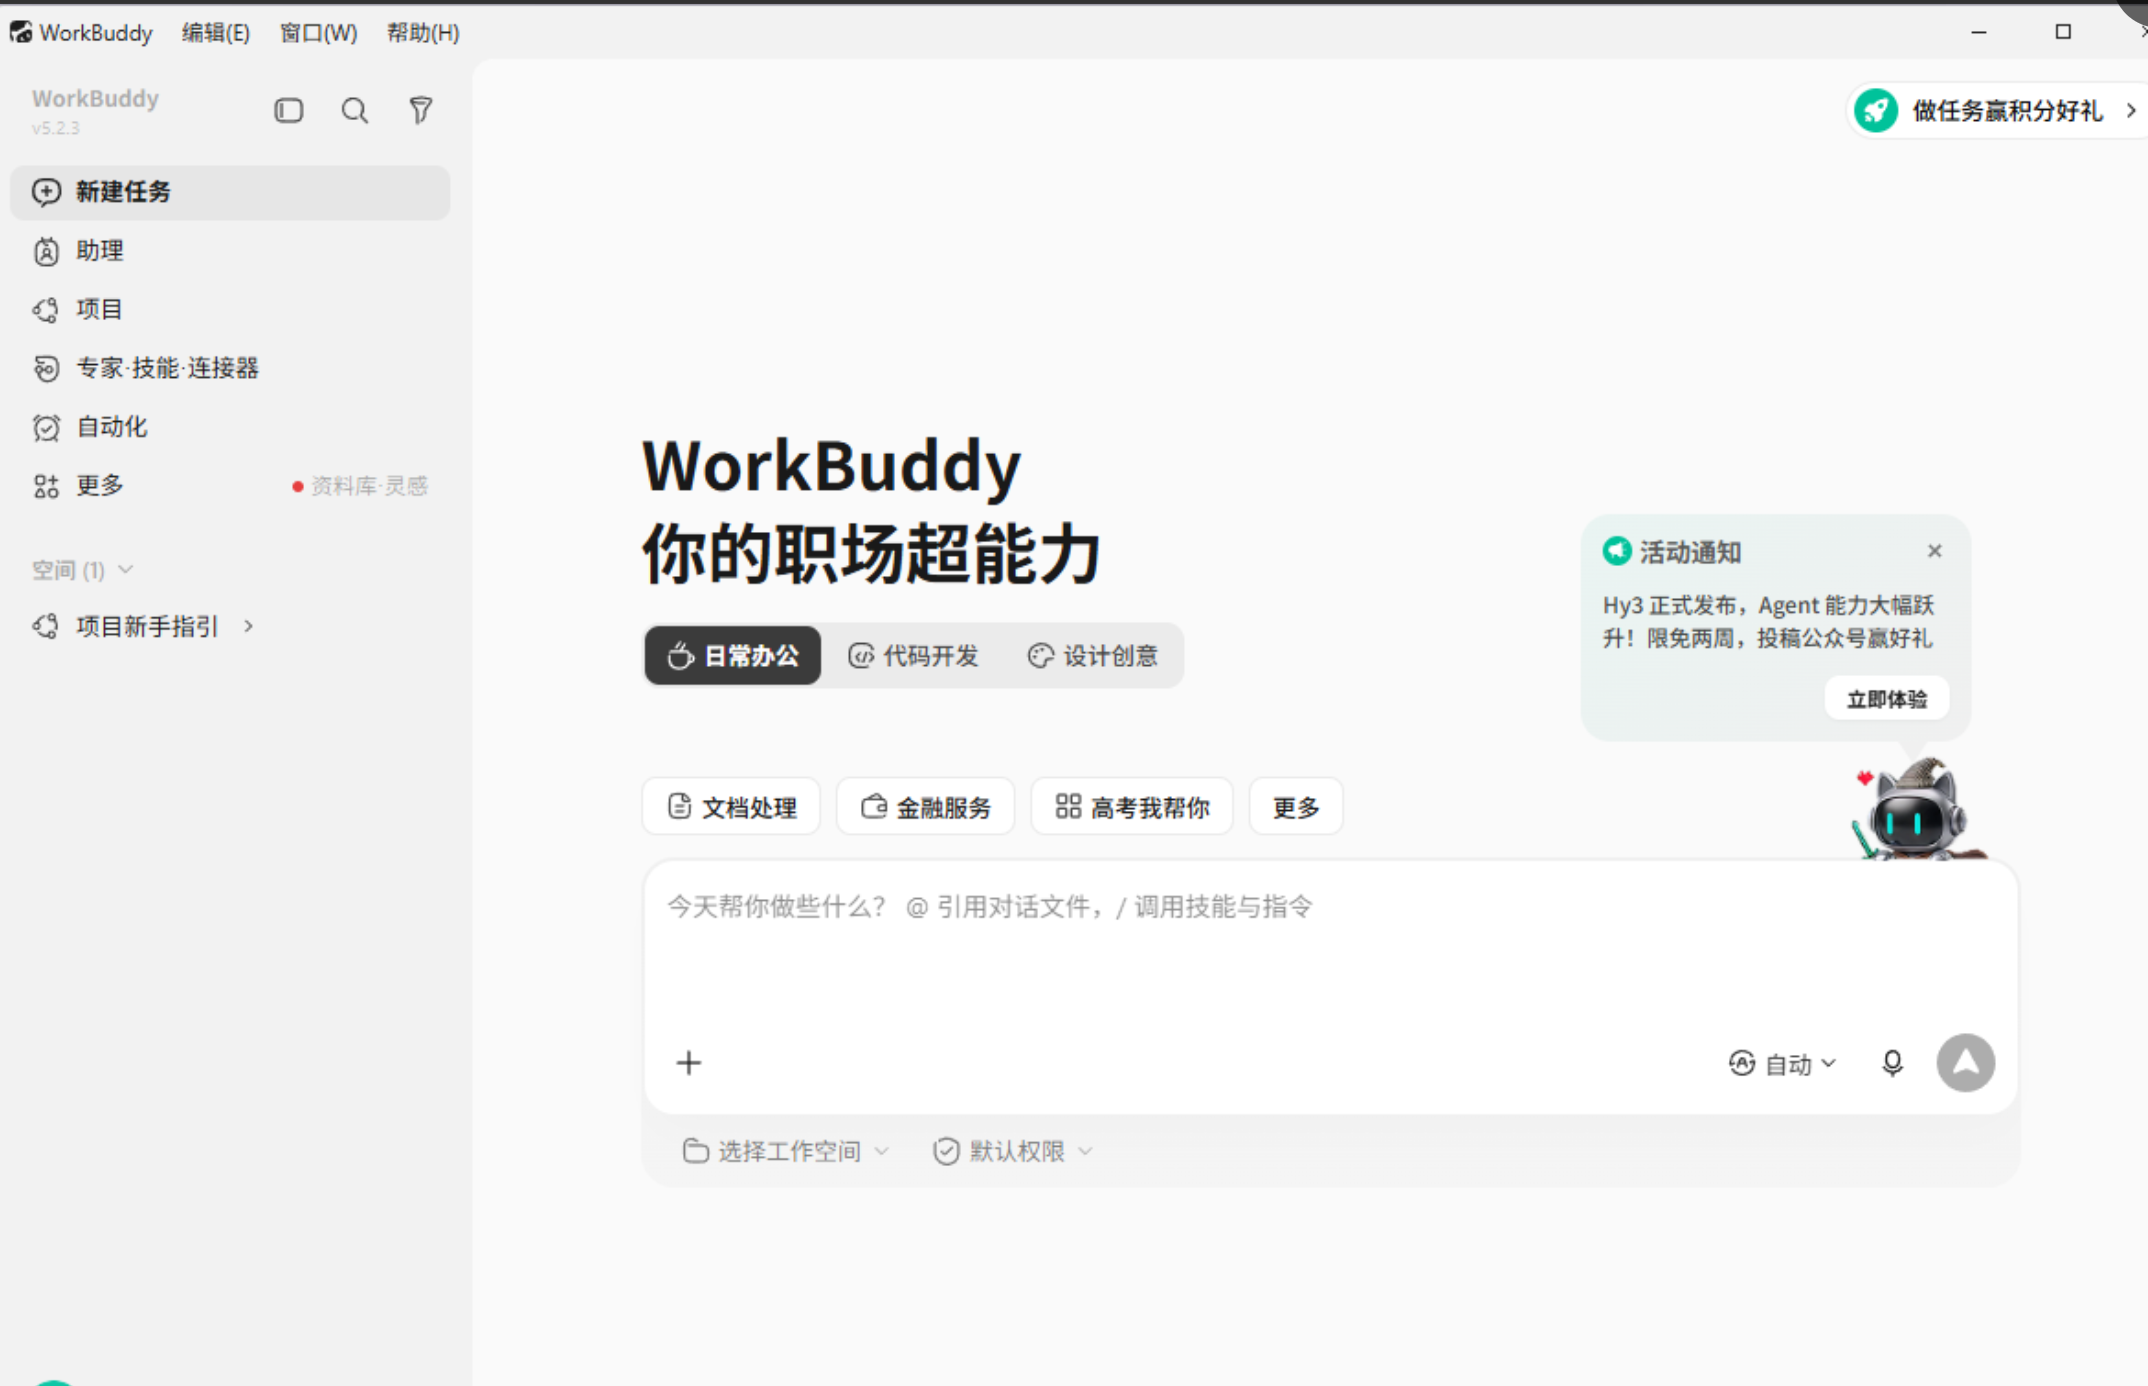Collapse the 空间 (1) section
Image resolution: width=2148 pixels, height=1386 pixels.
(x=82, y=570)
